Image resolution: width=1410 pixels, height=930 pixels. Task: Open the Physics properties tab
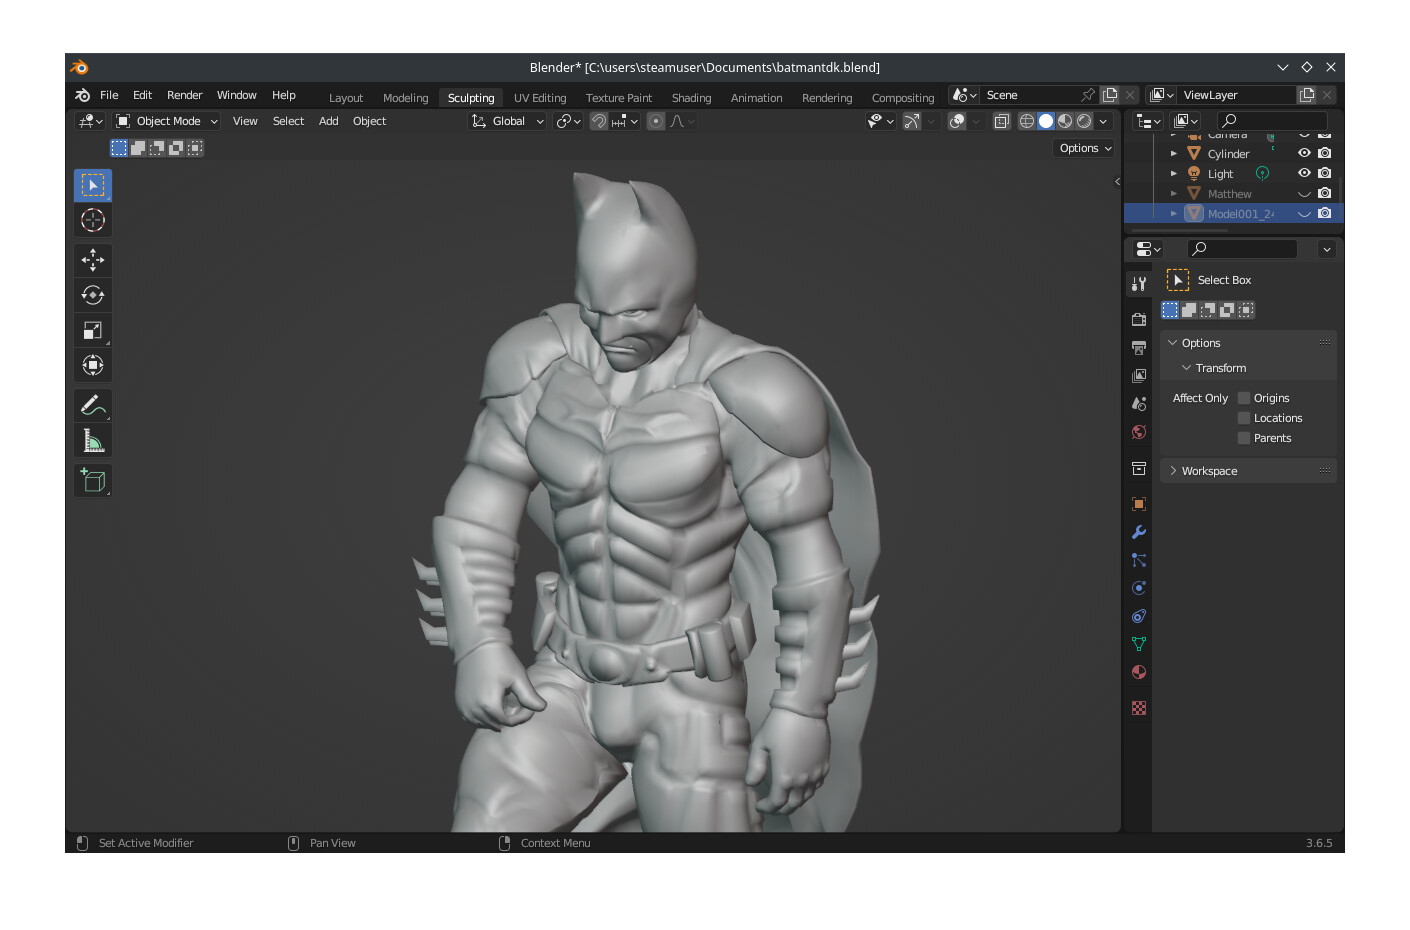click(x=1139, y=588)
